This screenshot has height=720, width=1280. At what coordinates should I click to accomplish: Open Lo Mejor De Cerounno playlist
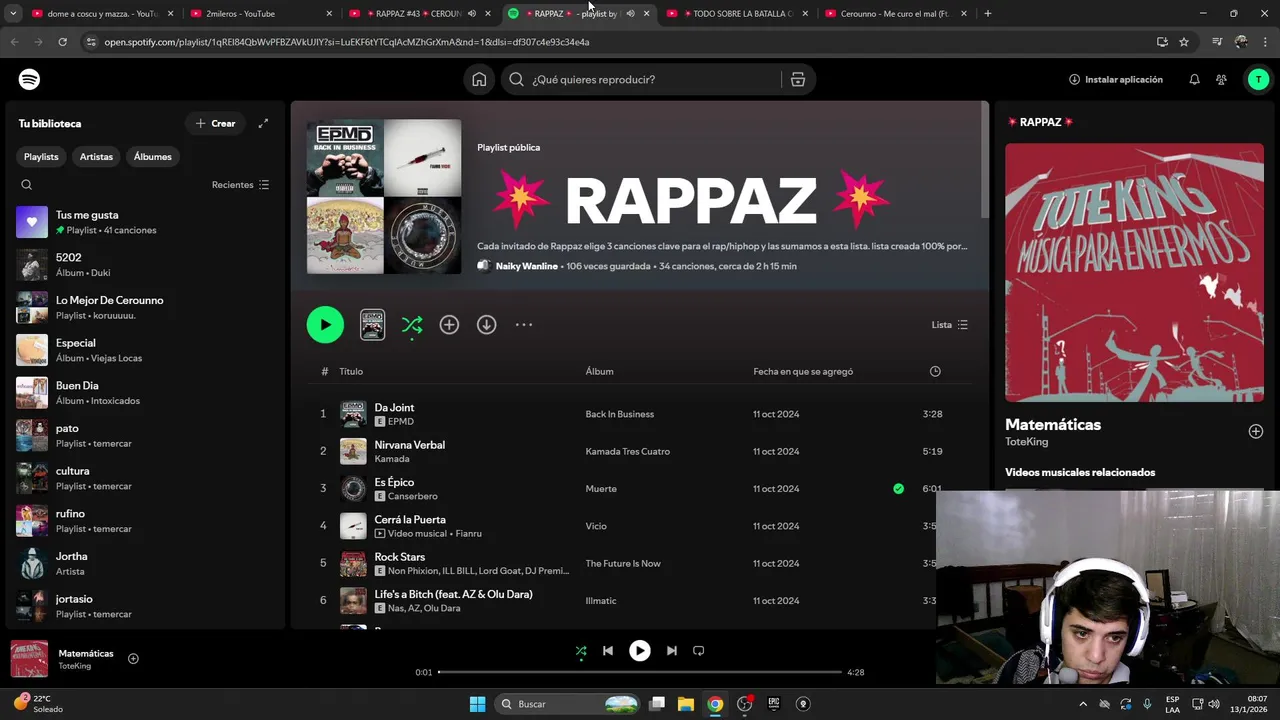pyautogui.click(x=143, y=308)
